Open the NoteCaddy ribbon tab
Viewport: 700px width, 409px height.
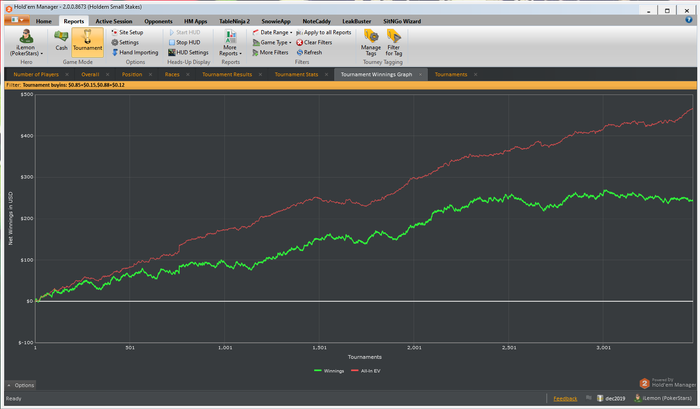click(x=317, y=21)
